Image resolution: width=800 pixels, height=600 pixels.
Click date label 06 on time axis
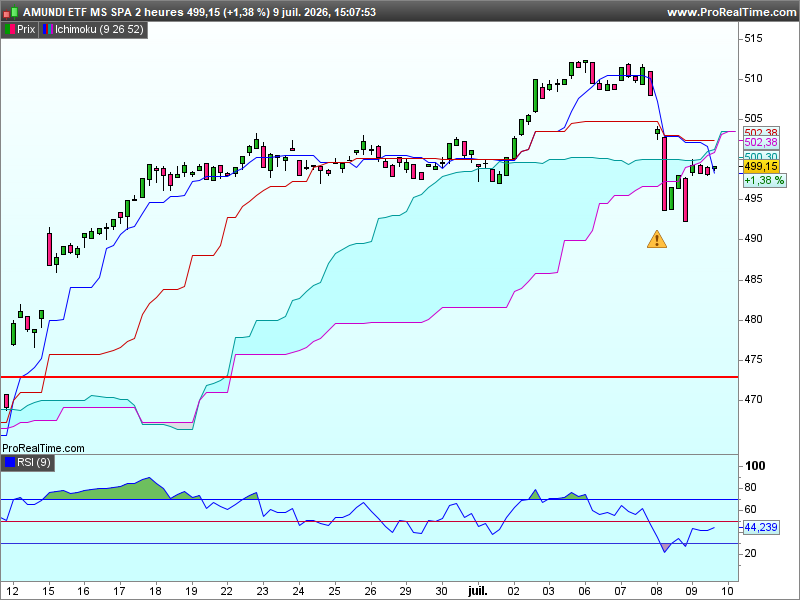585,591
